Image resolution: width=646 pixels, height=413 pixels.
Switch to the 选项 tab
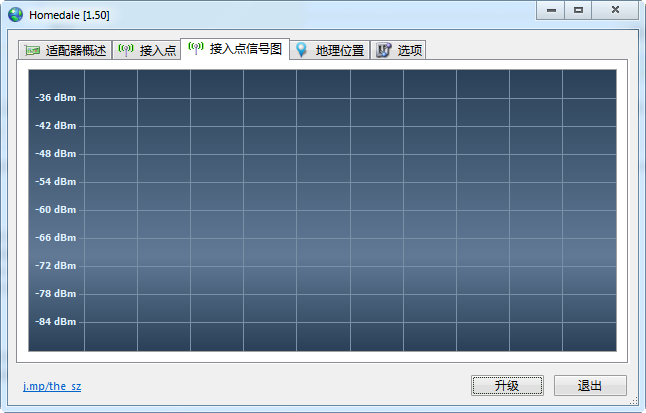click(x=398, y=50)
